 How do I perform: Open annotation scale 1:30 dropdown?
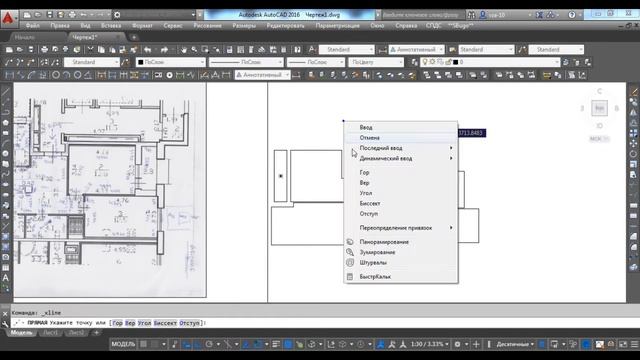click(430, 344)
